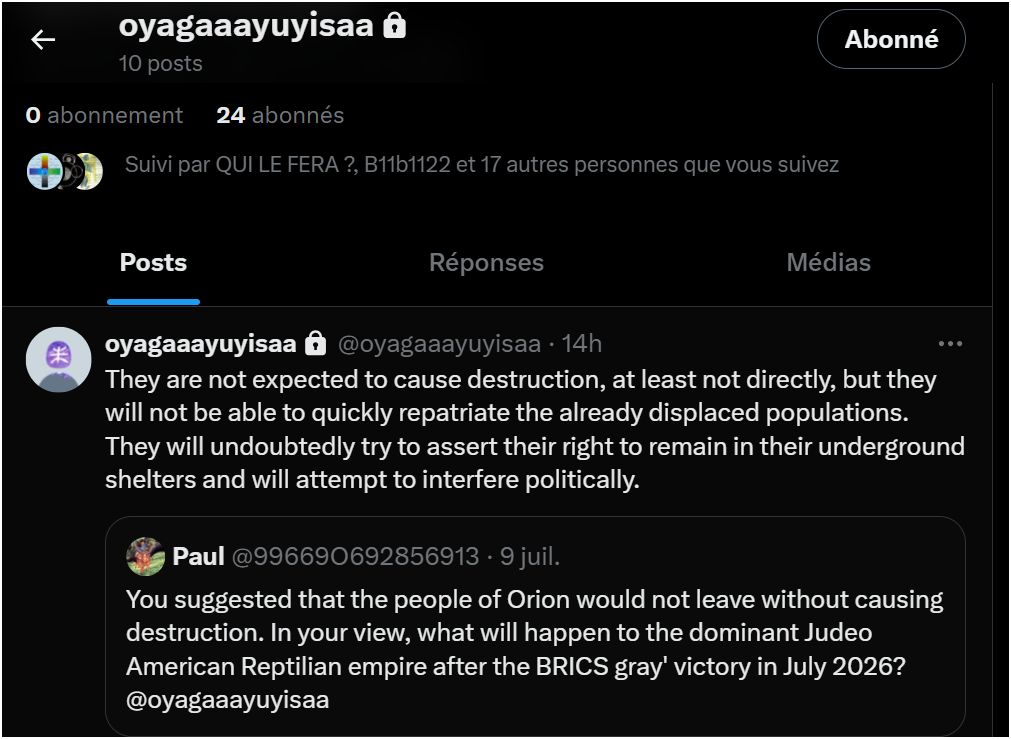Click the cross-pattern follower avatar
This screenshot has width=1011, height=739.
(43, 172)
